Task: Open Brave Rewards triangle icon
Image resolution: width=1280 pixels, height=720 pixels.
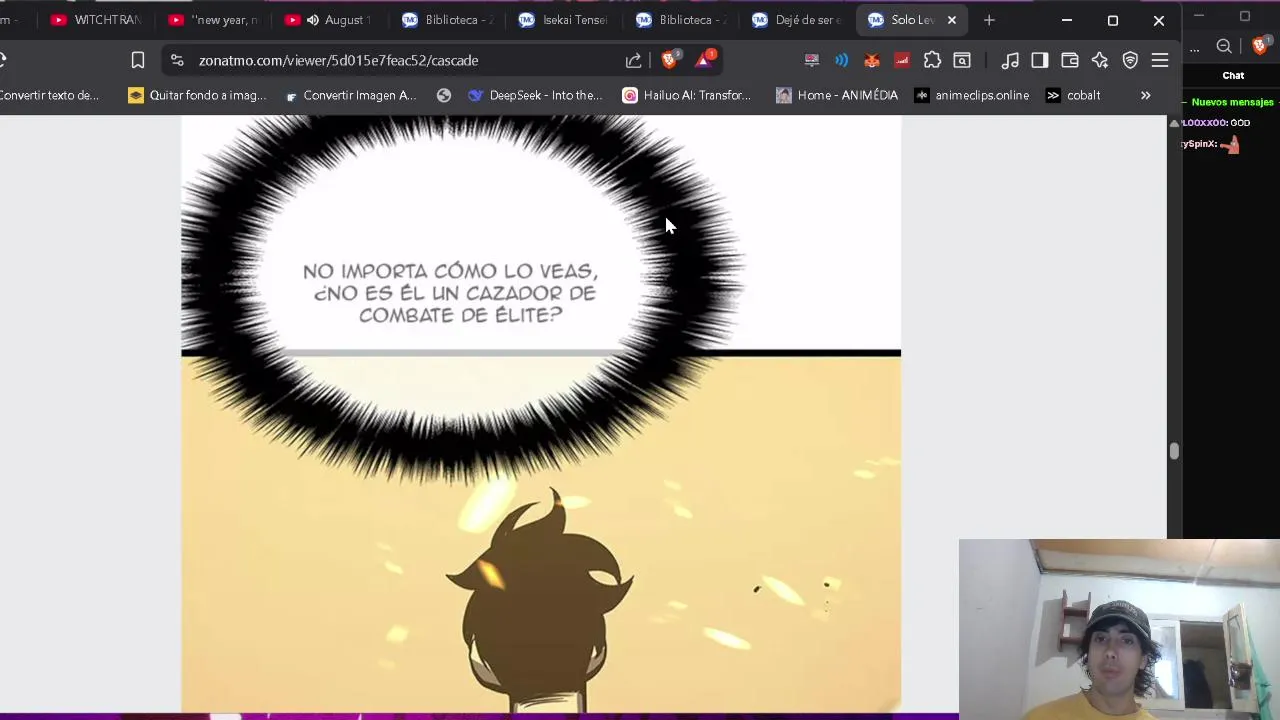Action: tap(704, 59)
